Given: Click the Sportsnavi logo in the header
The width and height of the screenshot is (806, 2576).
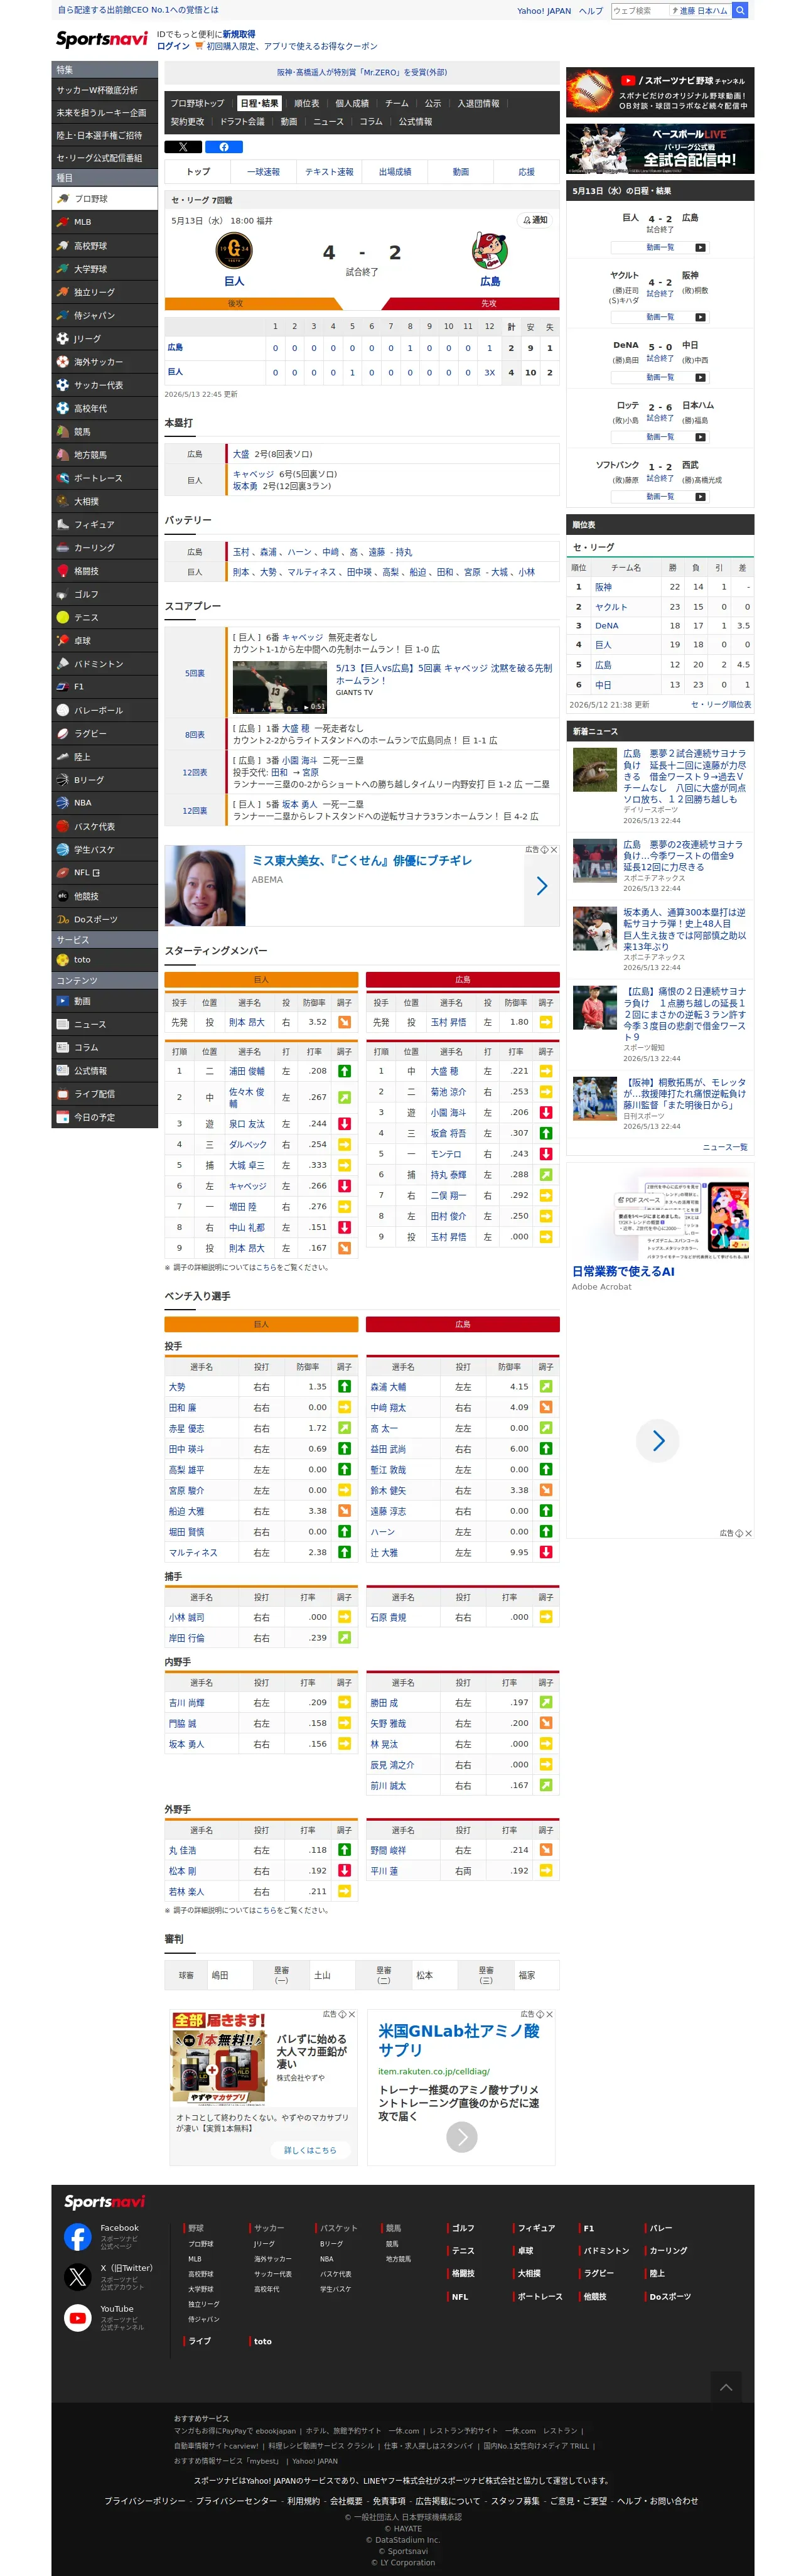Looking at the screenshot, I should pos(102,39).
